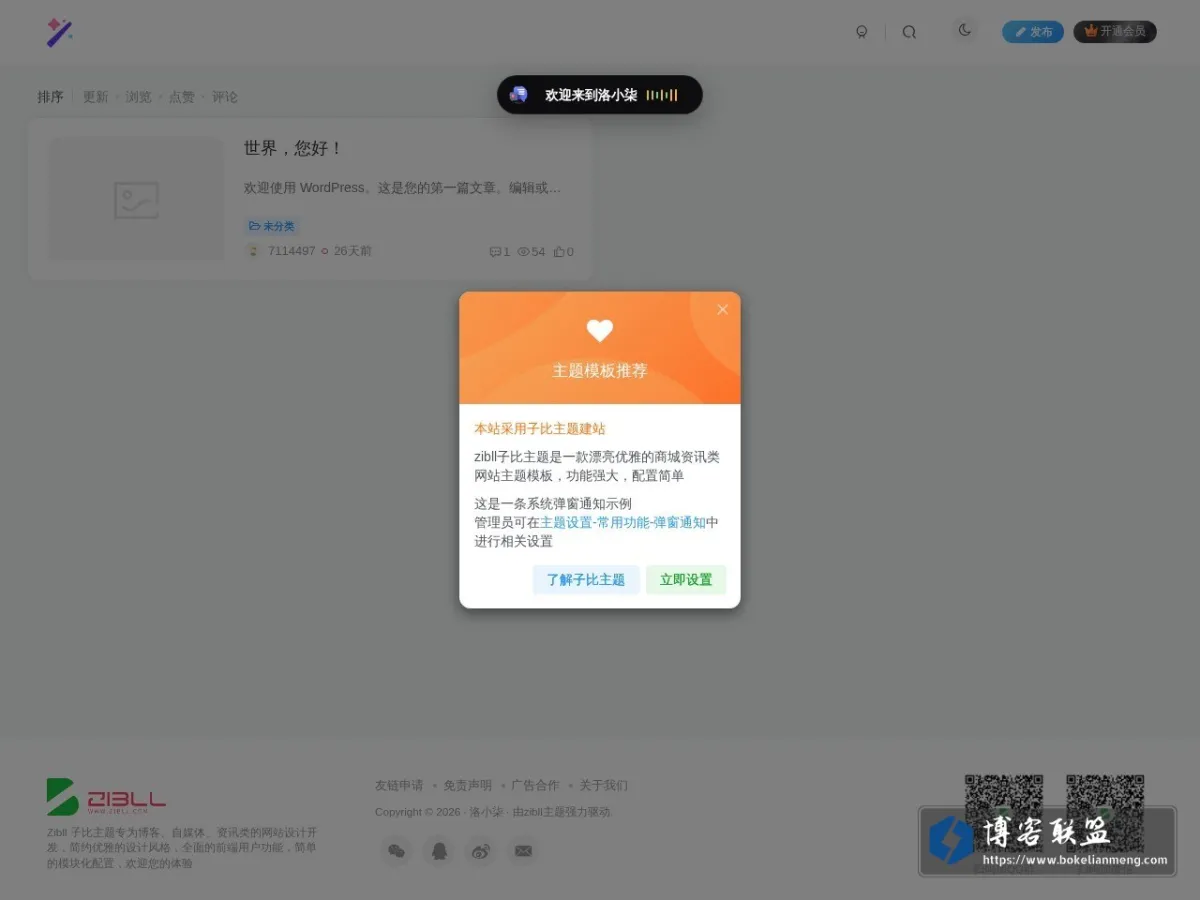Screen dimensions: 1200x900
Task: Click the email envelope icon in footer
Action: [x=523, y=851]
